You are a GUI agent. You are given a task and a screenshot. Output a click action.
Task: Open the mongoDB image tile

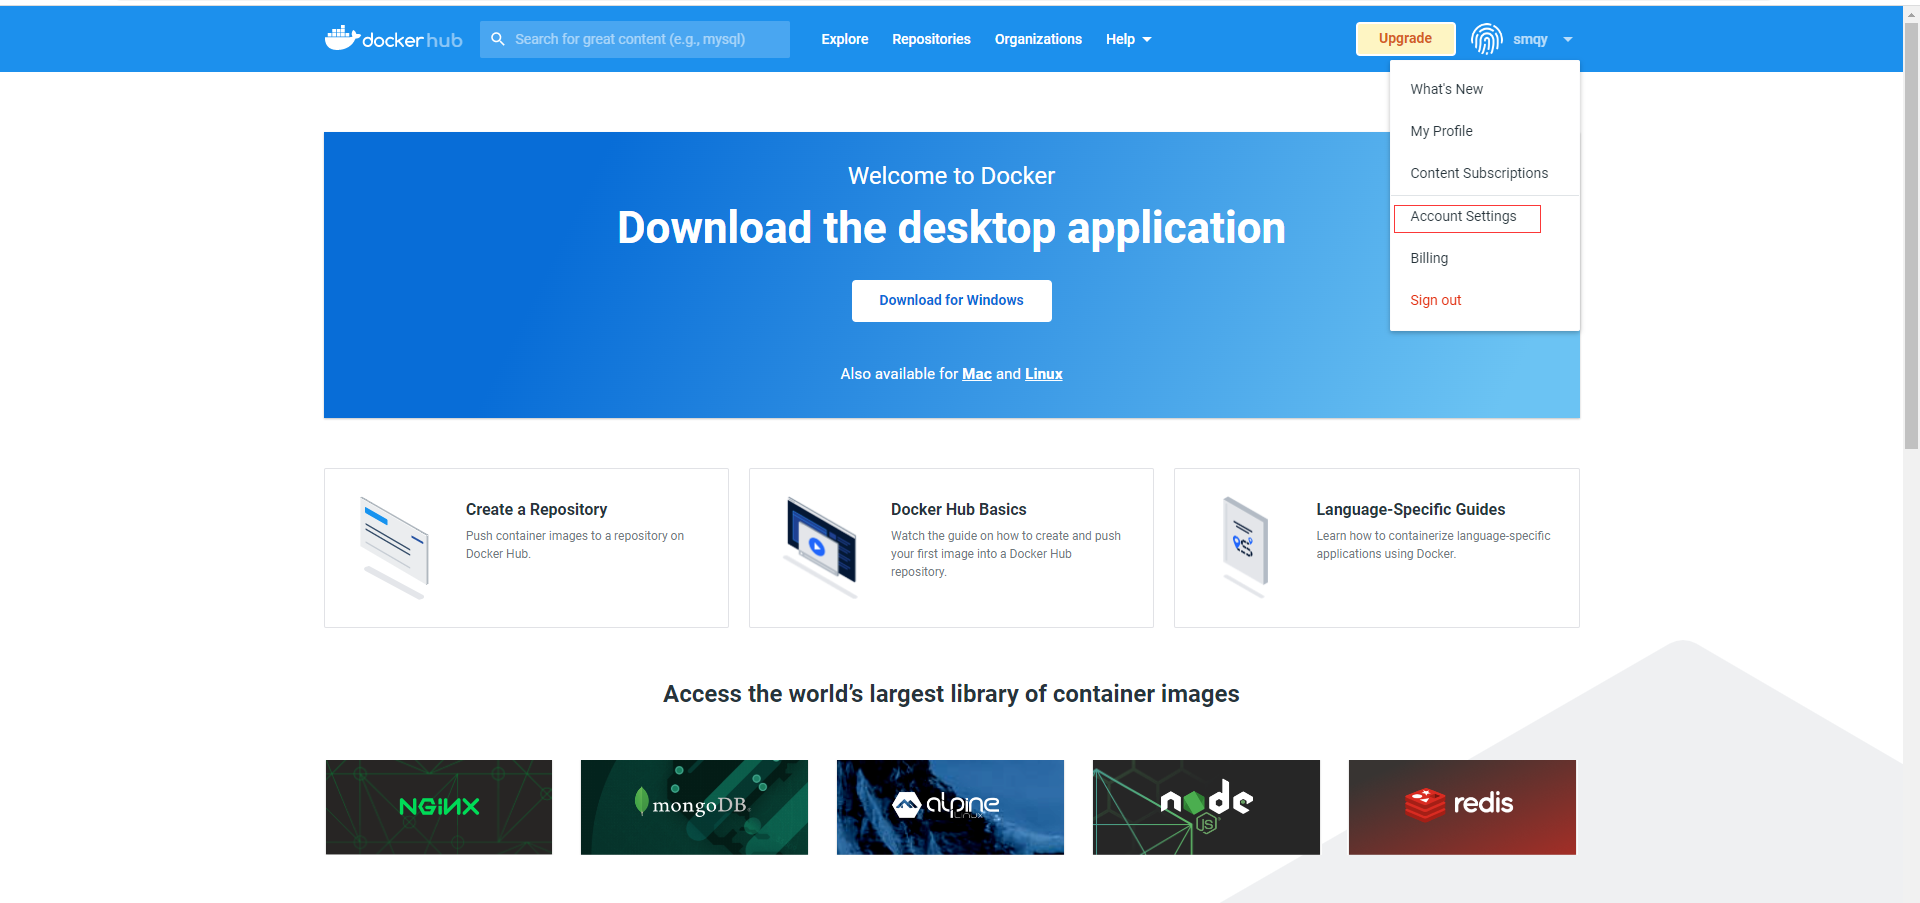coord(694,807)
